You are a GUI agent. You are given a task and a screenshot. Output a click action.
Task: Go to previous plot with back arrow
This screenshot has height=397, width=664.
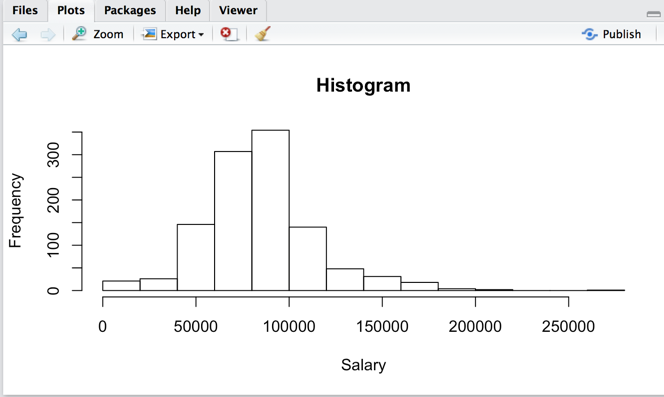tap(19, 34)
